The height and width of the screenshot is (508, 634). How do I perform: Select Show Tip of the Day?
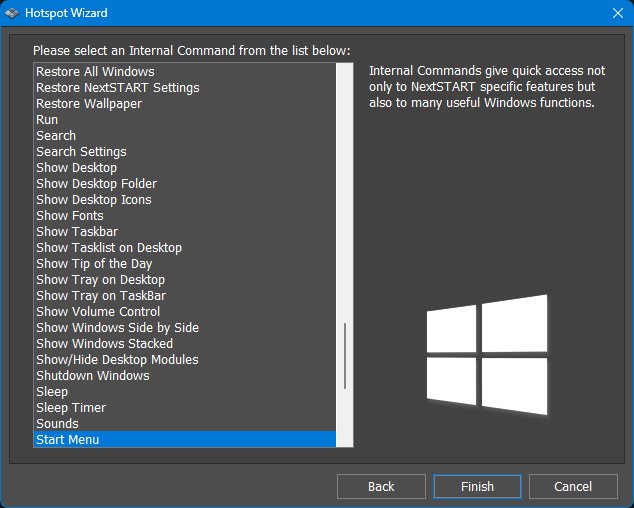(185, 263)
